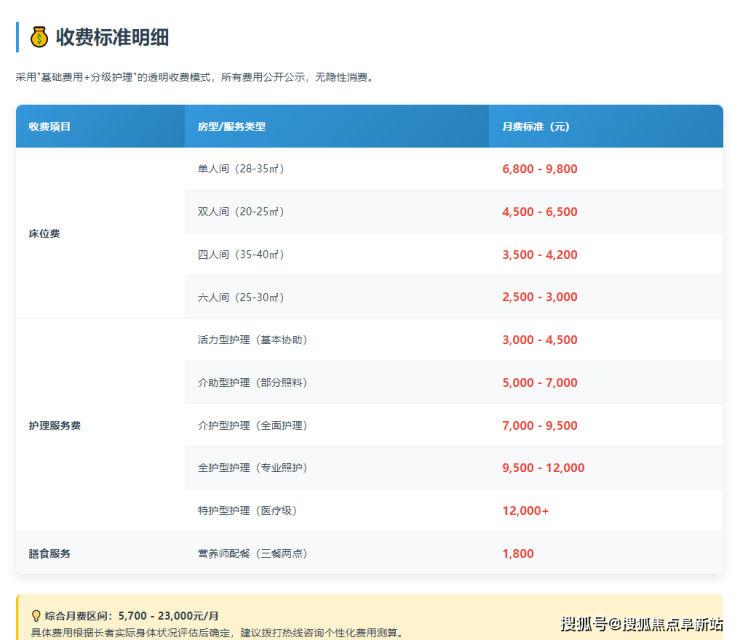The height and width of the screenshot is (640, 740).
Task: Click the money bag icon beside the heading
Action: 39,37
